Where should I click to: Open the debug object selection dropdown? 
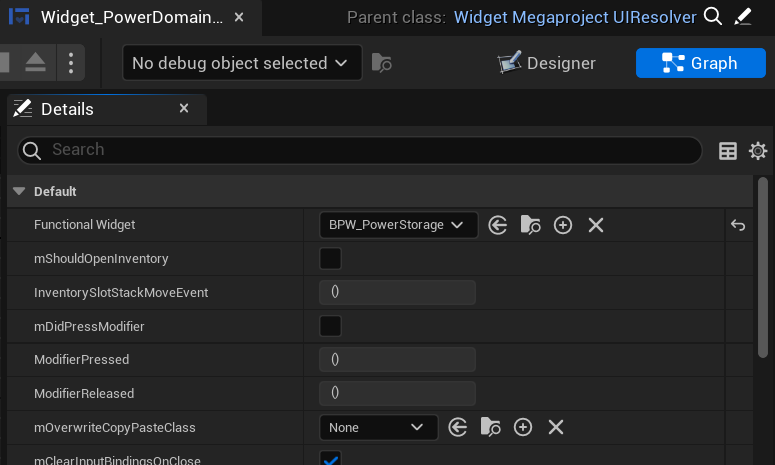pos(242,63)
